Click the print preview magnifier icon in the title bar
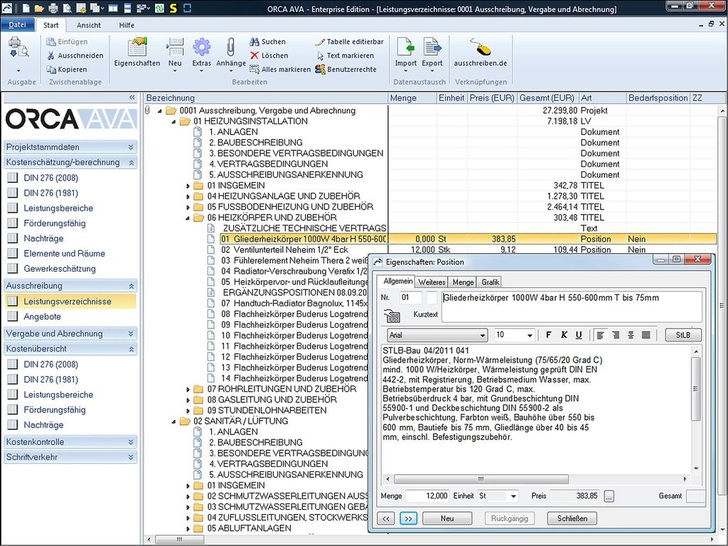Screen dimensions: 728x546 click(67, 8)
